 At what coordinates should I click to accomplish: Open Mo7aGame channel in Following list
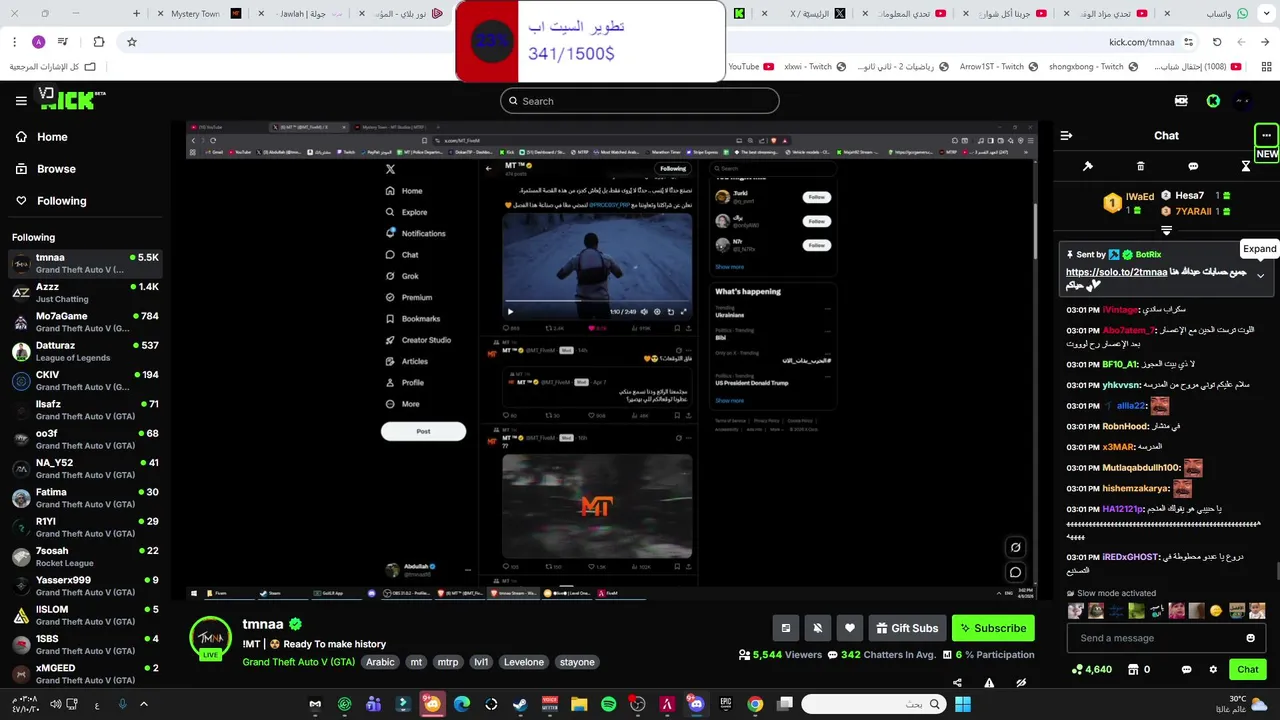click(x=86, y=322)
